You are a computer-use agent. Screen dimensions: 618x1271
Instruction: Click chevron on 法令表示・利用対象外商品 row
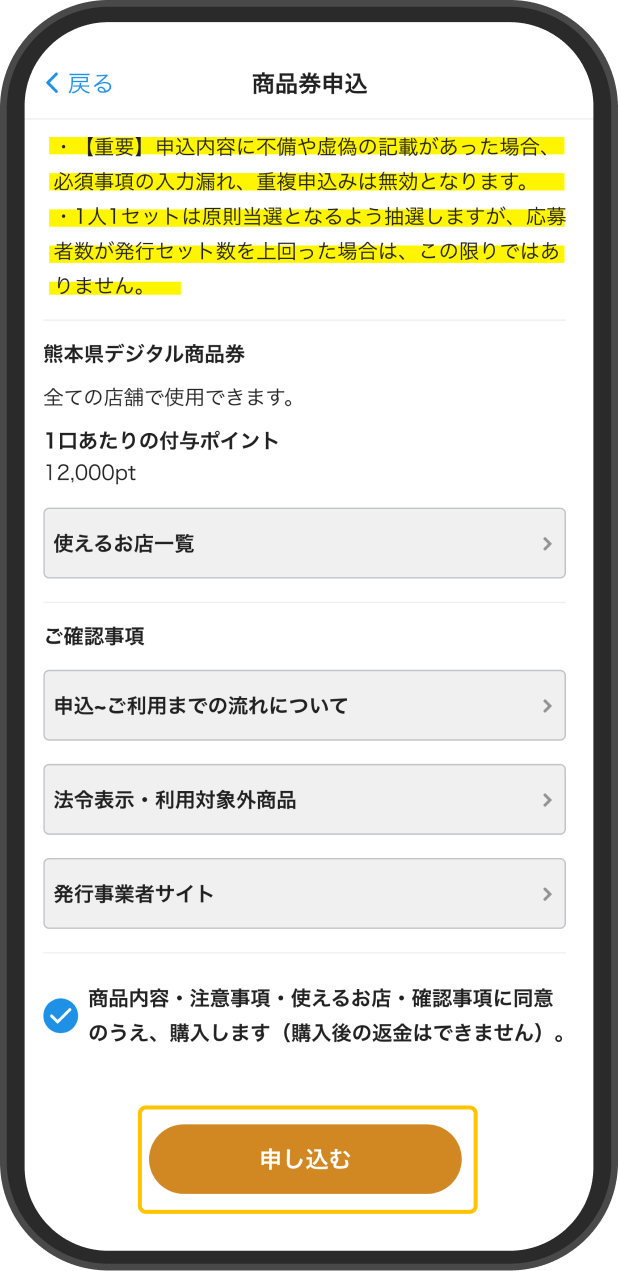pos(547,800)
